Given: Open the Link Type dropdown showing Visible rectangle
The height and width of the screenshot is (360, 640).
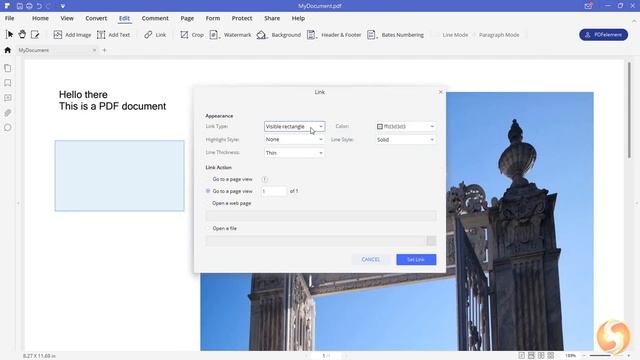Looking at the screenshot, I should pyautogui.click(x=294, y=127).
